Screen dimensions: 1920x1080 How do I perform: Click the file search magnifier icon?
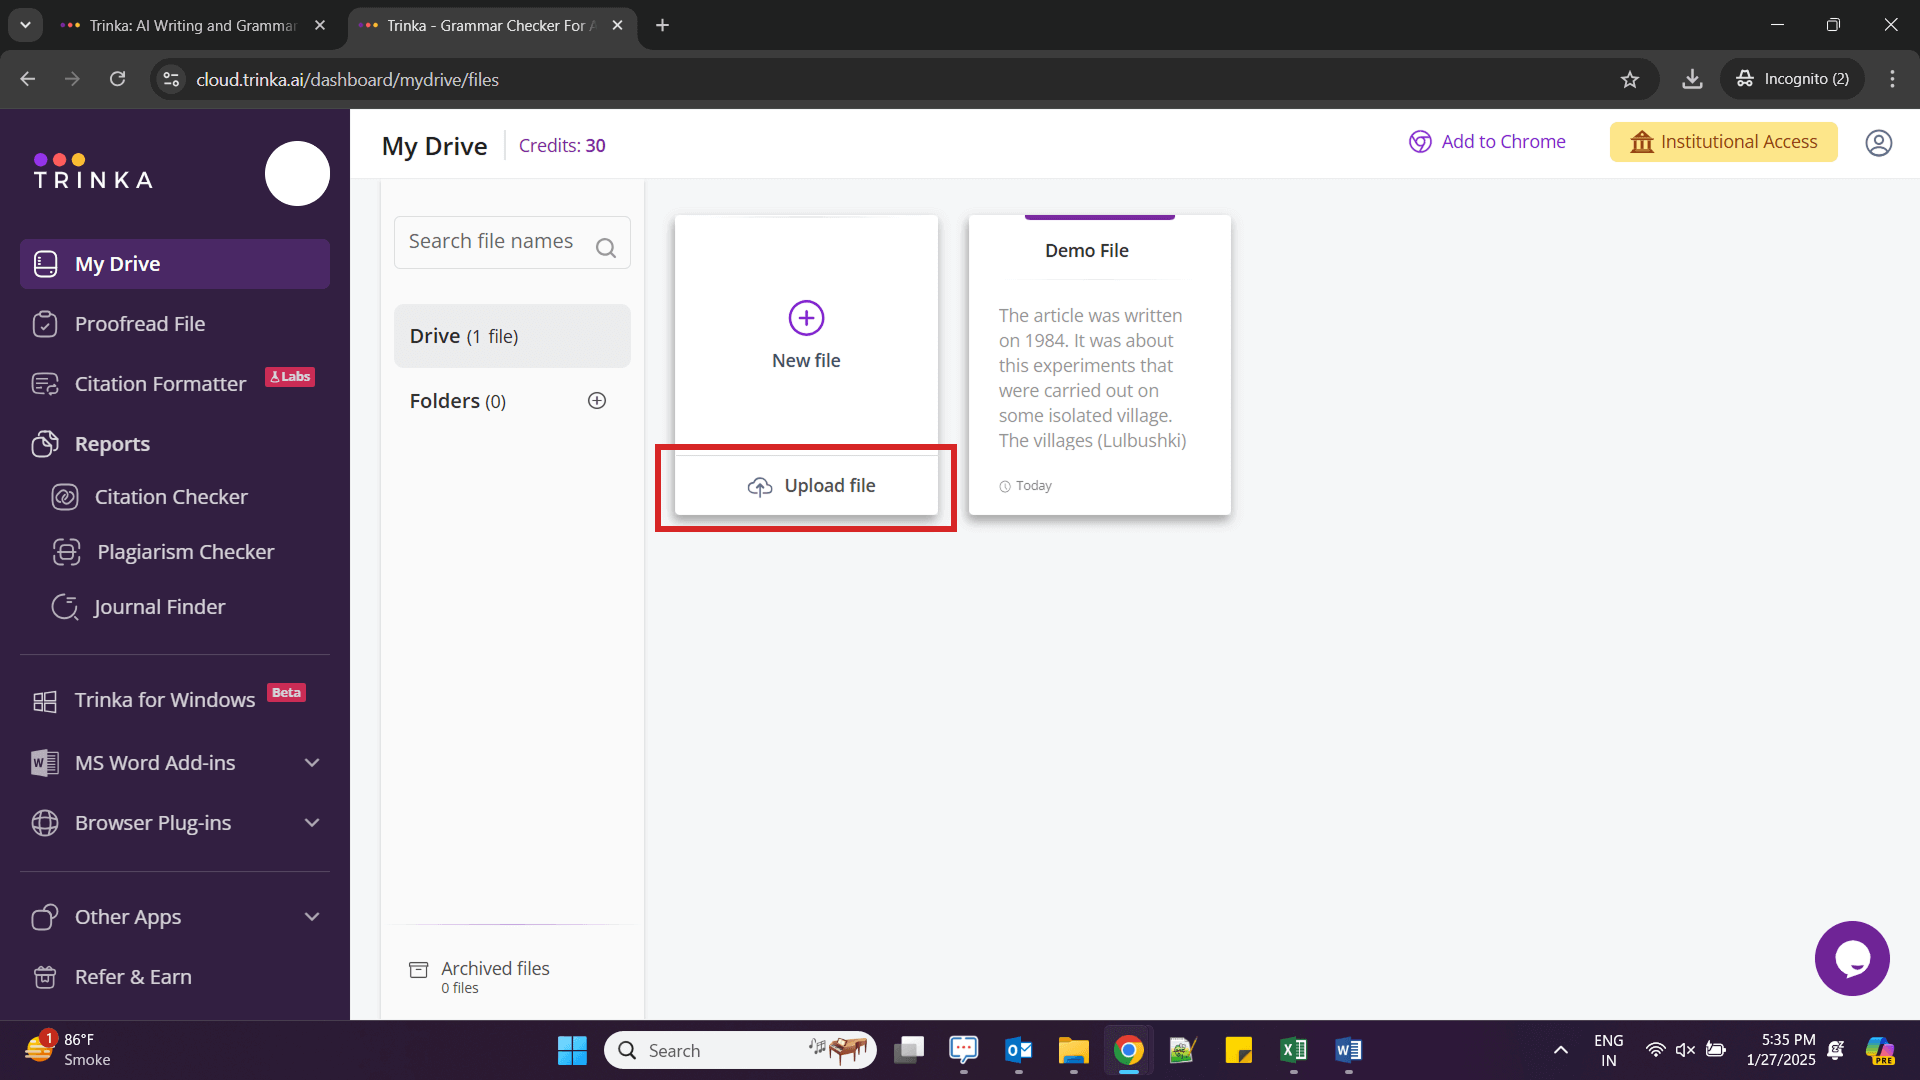coord(606,248)
